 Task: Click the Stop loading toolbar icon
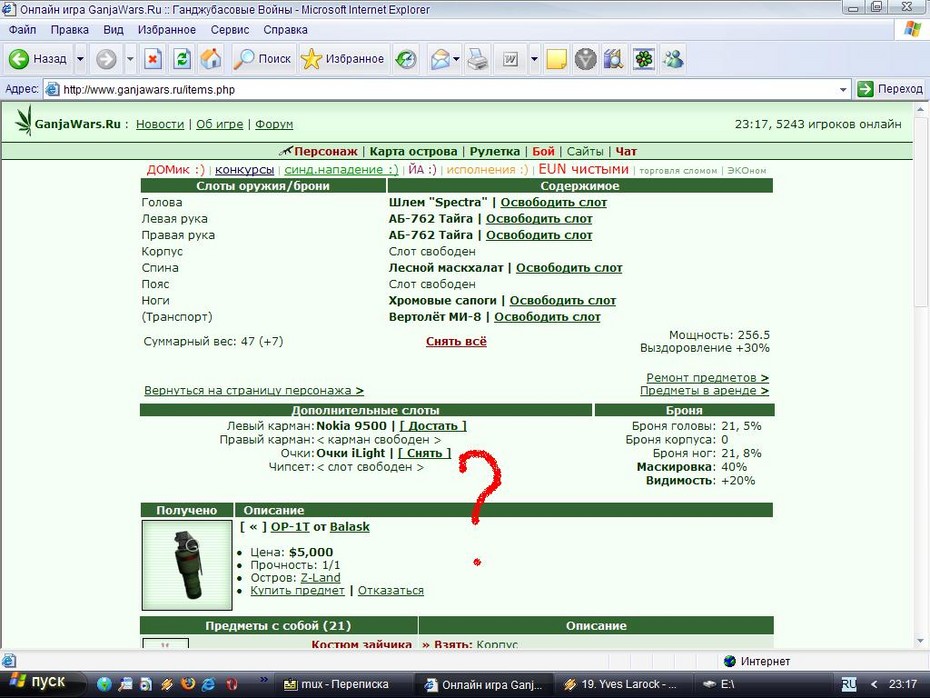pos(153,59)
